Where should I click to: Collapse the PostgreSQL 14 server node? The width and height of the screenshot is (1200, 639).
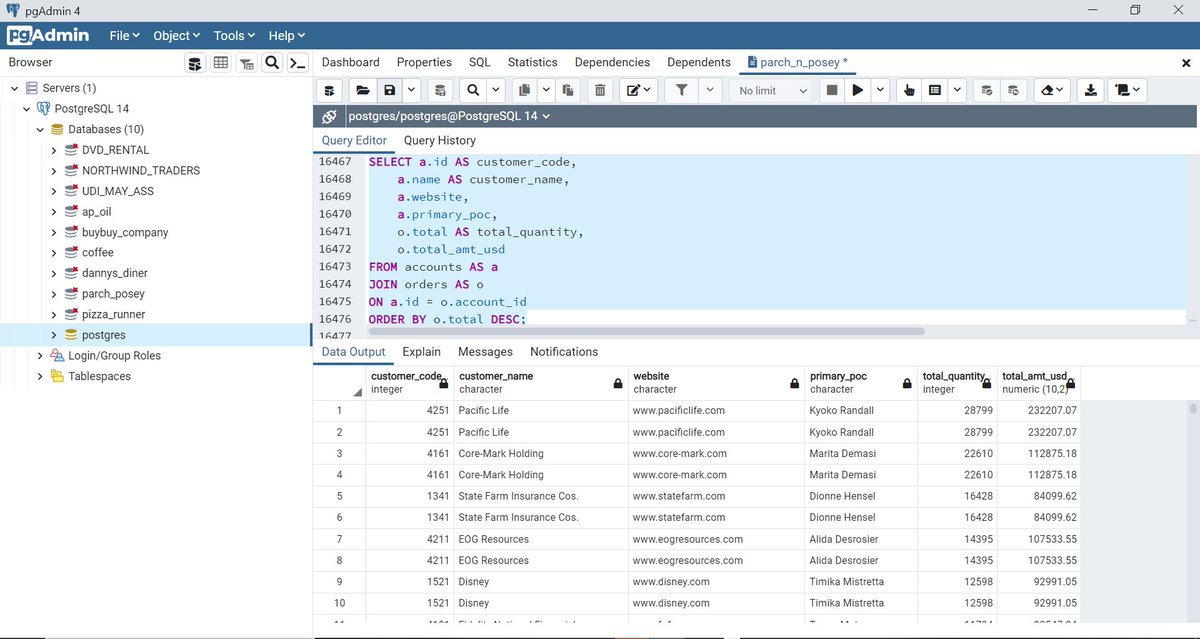tap(28, 108)
